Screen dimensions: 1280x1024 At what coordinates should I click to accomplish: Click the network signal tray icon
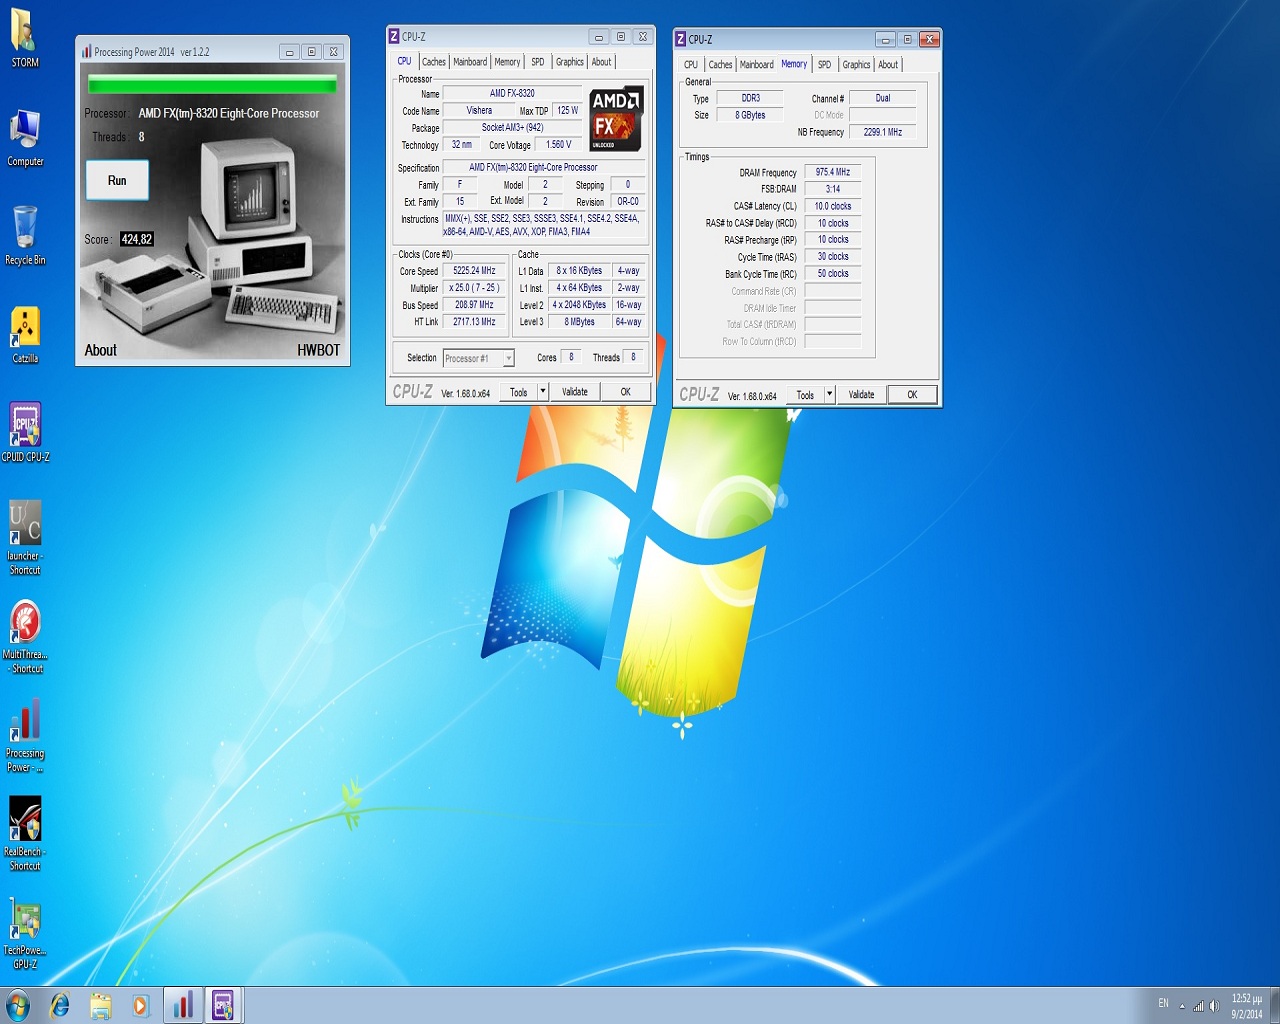click(1198, 1006)
